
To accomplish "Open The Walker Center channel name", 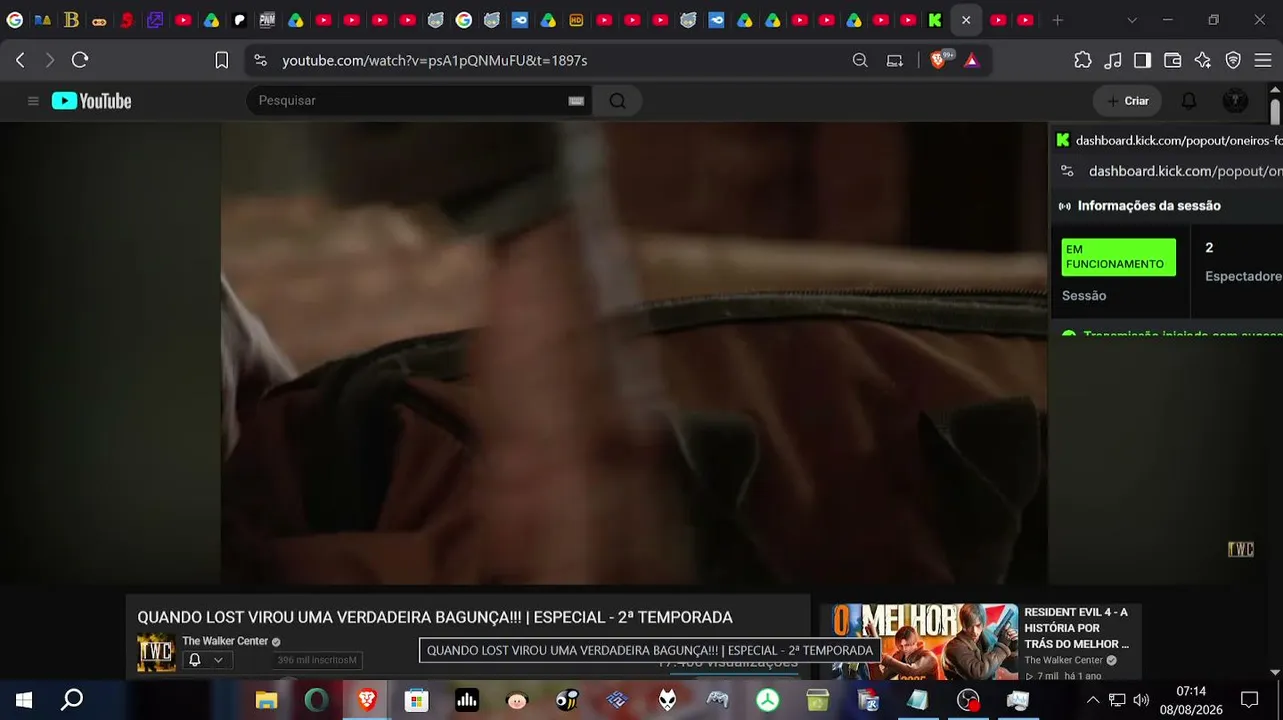I will point(225,641).
